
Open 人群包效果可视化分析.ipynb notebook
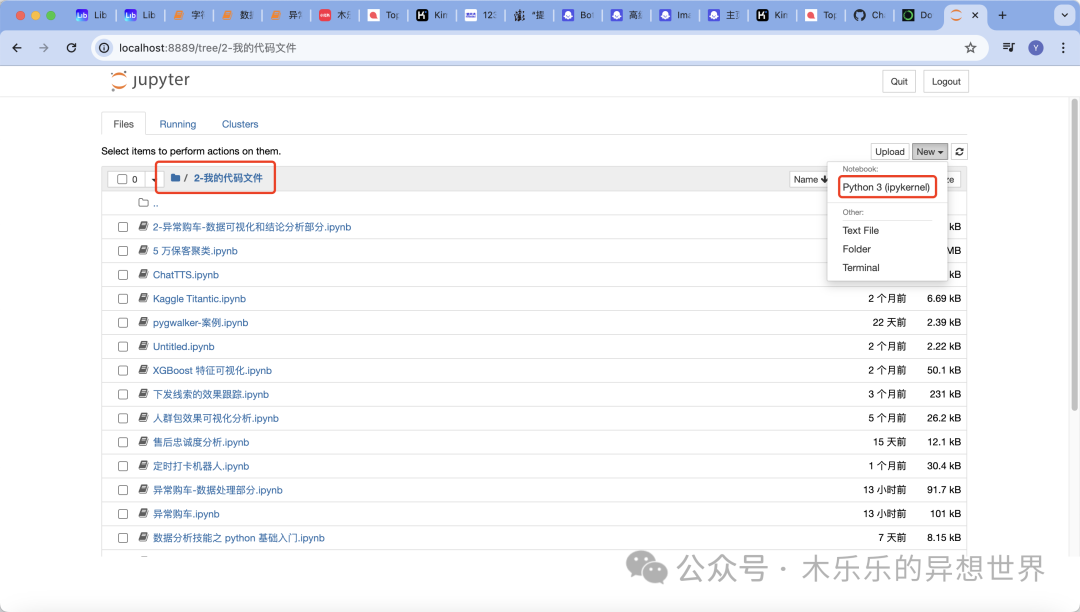[x=216, y=419]
